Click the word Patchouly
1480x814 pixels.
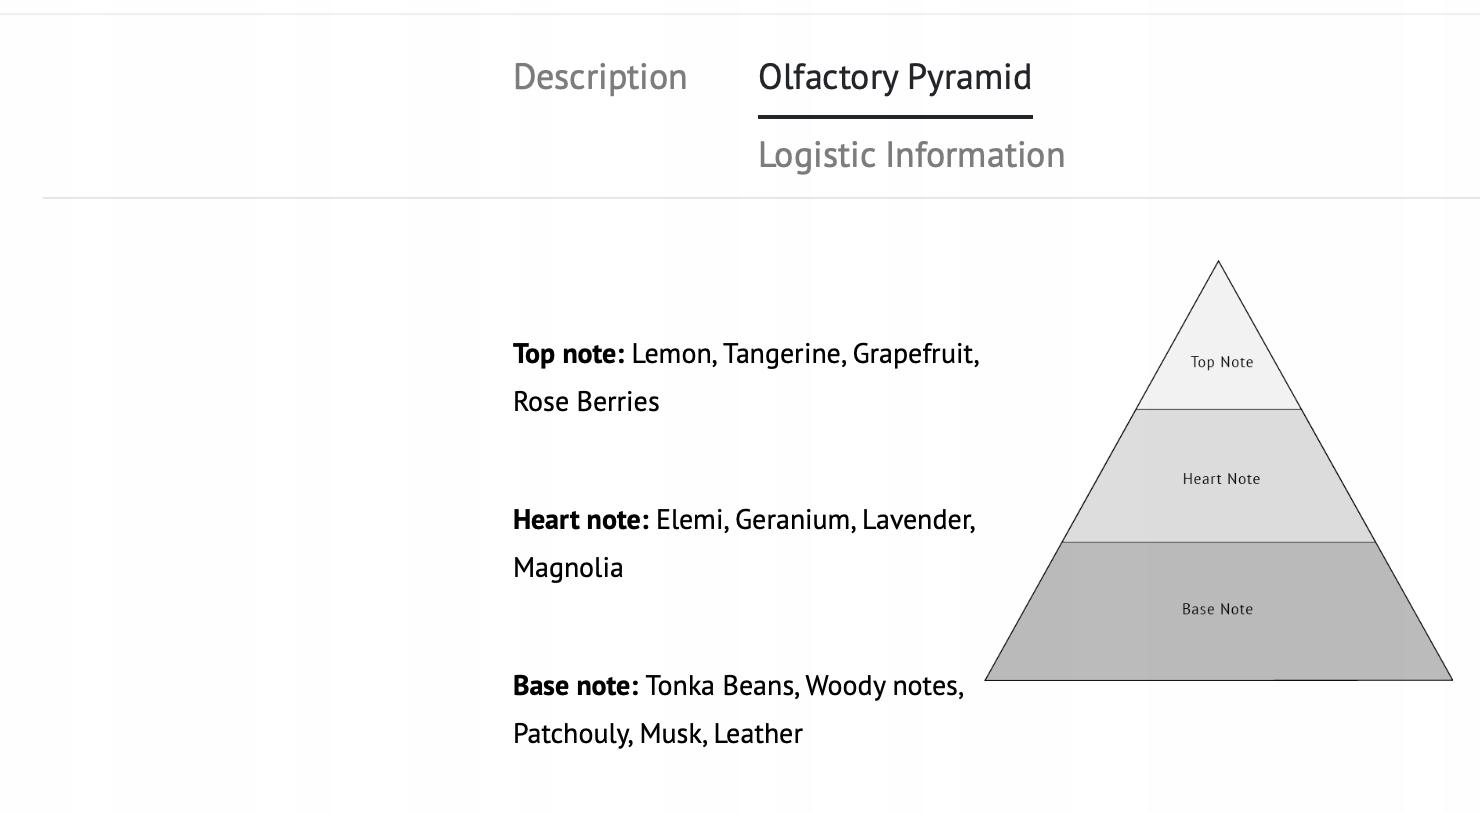571,734
